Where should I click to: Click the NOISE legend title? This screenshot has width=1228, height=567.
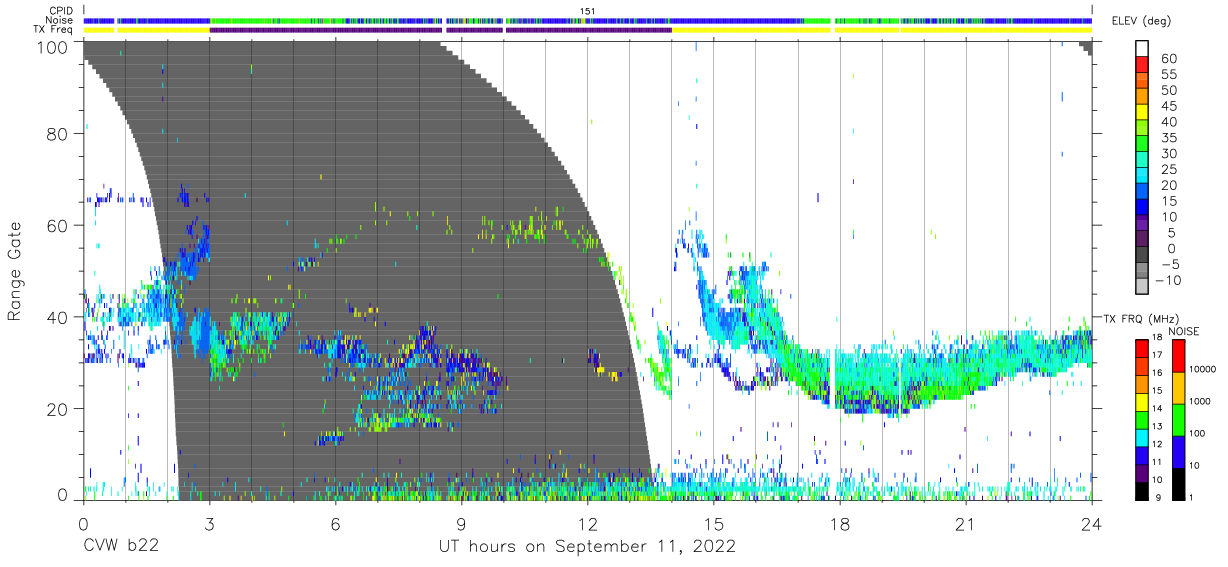point(1184,331)
